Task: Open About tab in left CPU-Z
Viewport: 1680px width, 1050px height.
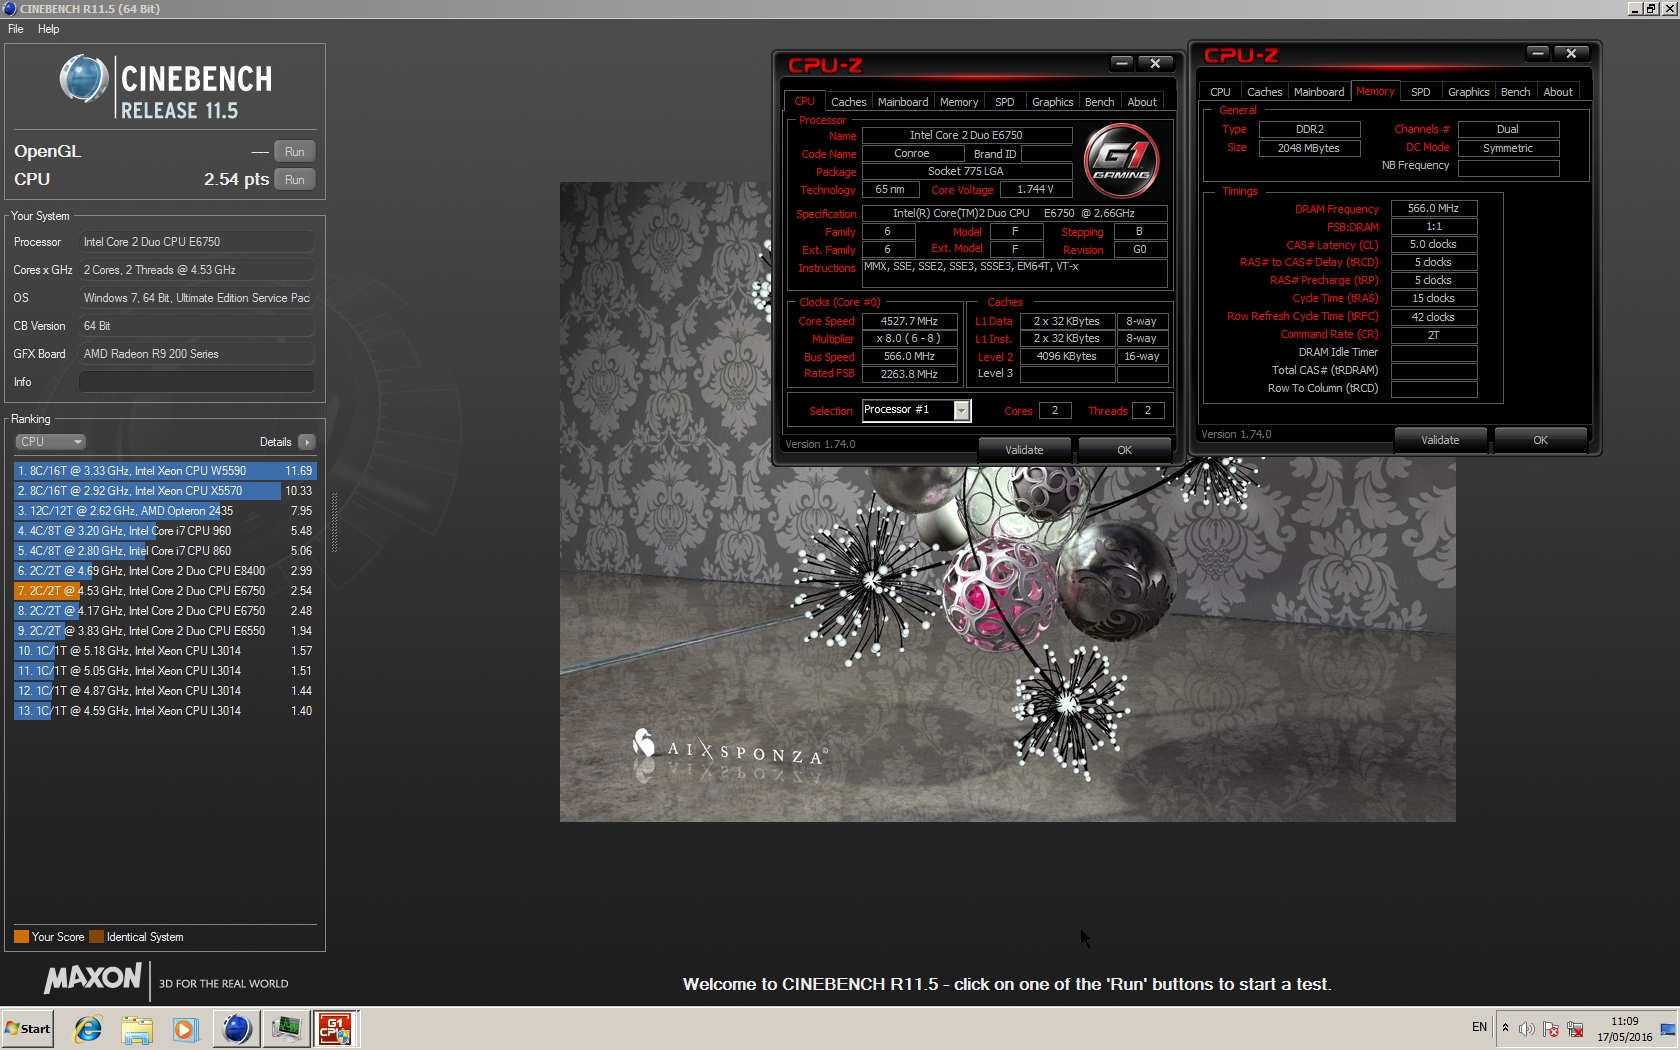Action: [1142, 102]
